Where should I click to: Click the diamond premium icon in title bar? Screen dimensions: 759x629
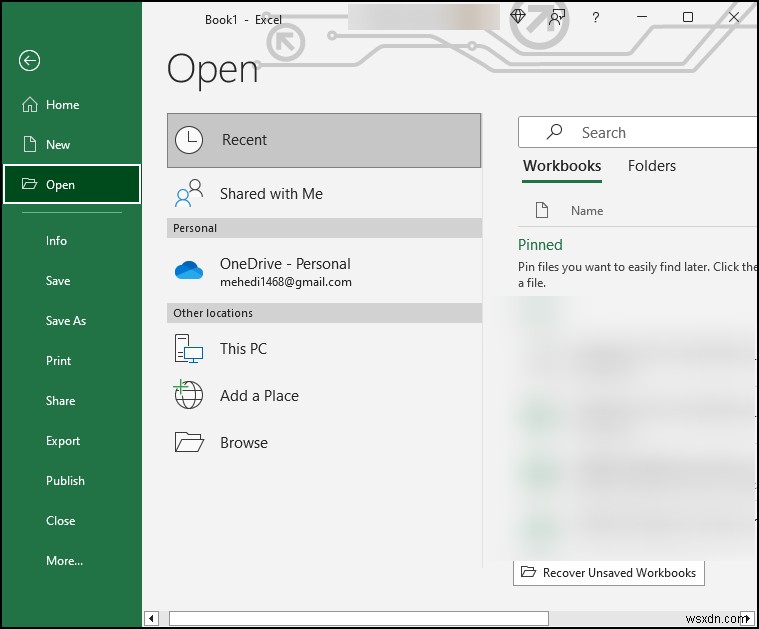518,17
